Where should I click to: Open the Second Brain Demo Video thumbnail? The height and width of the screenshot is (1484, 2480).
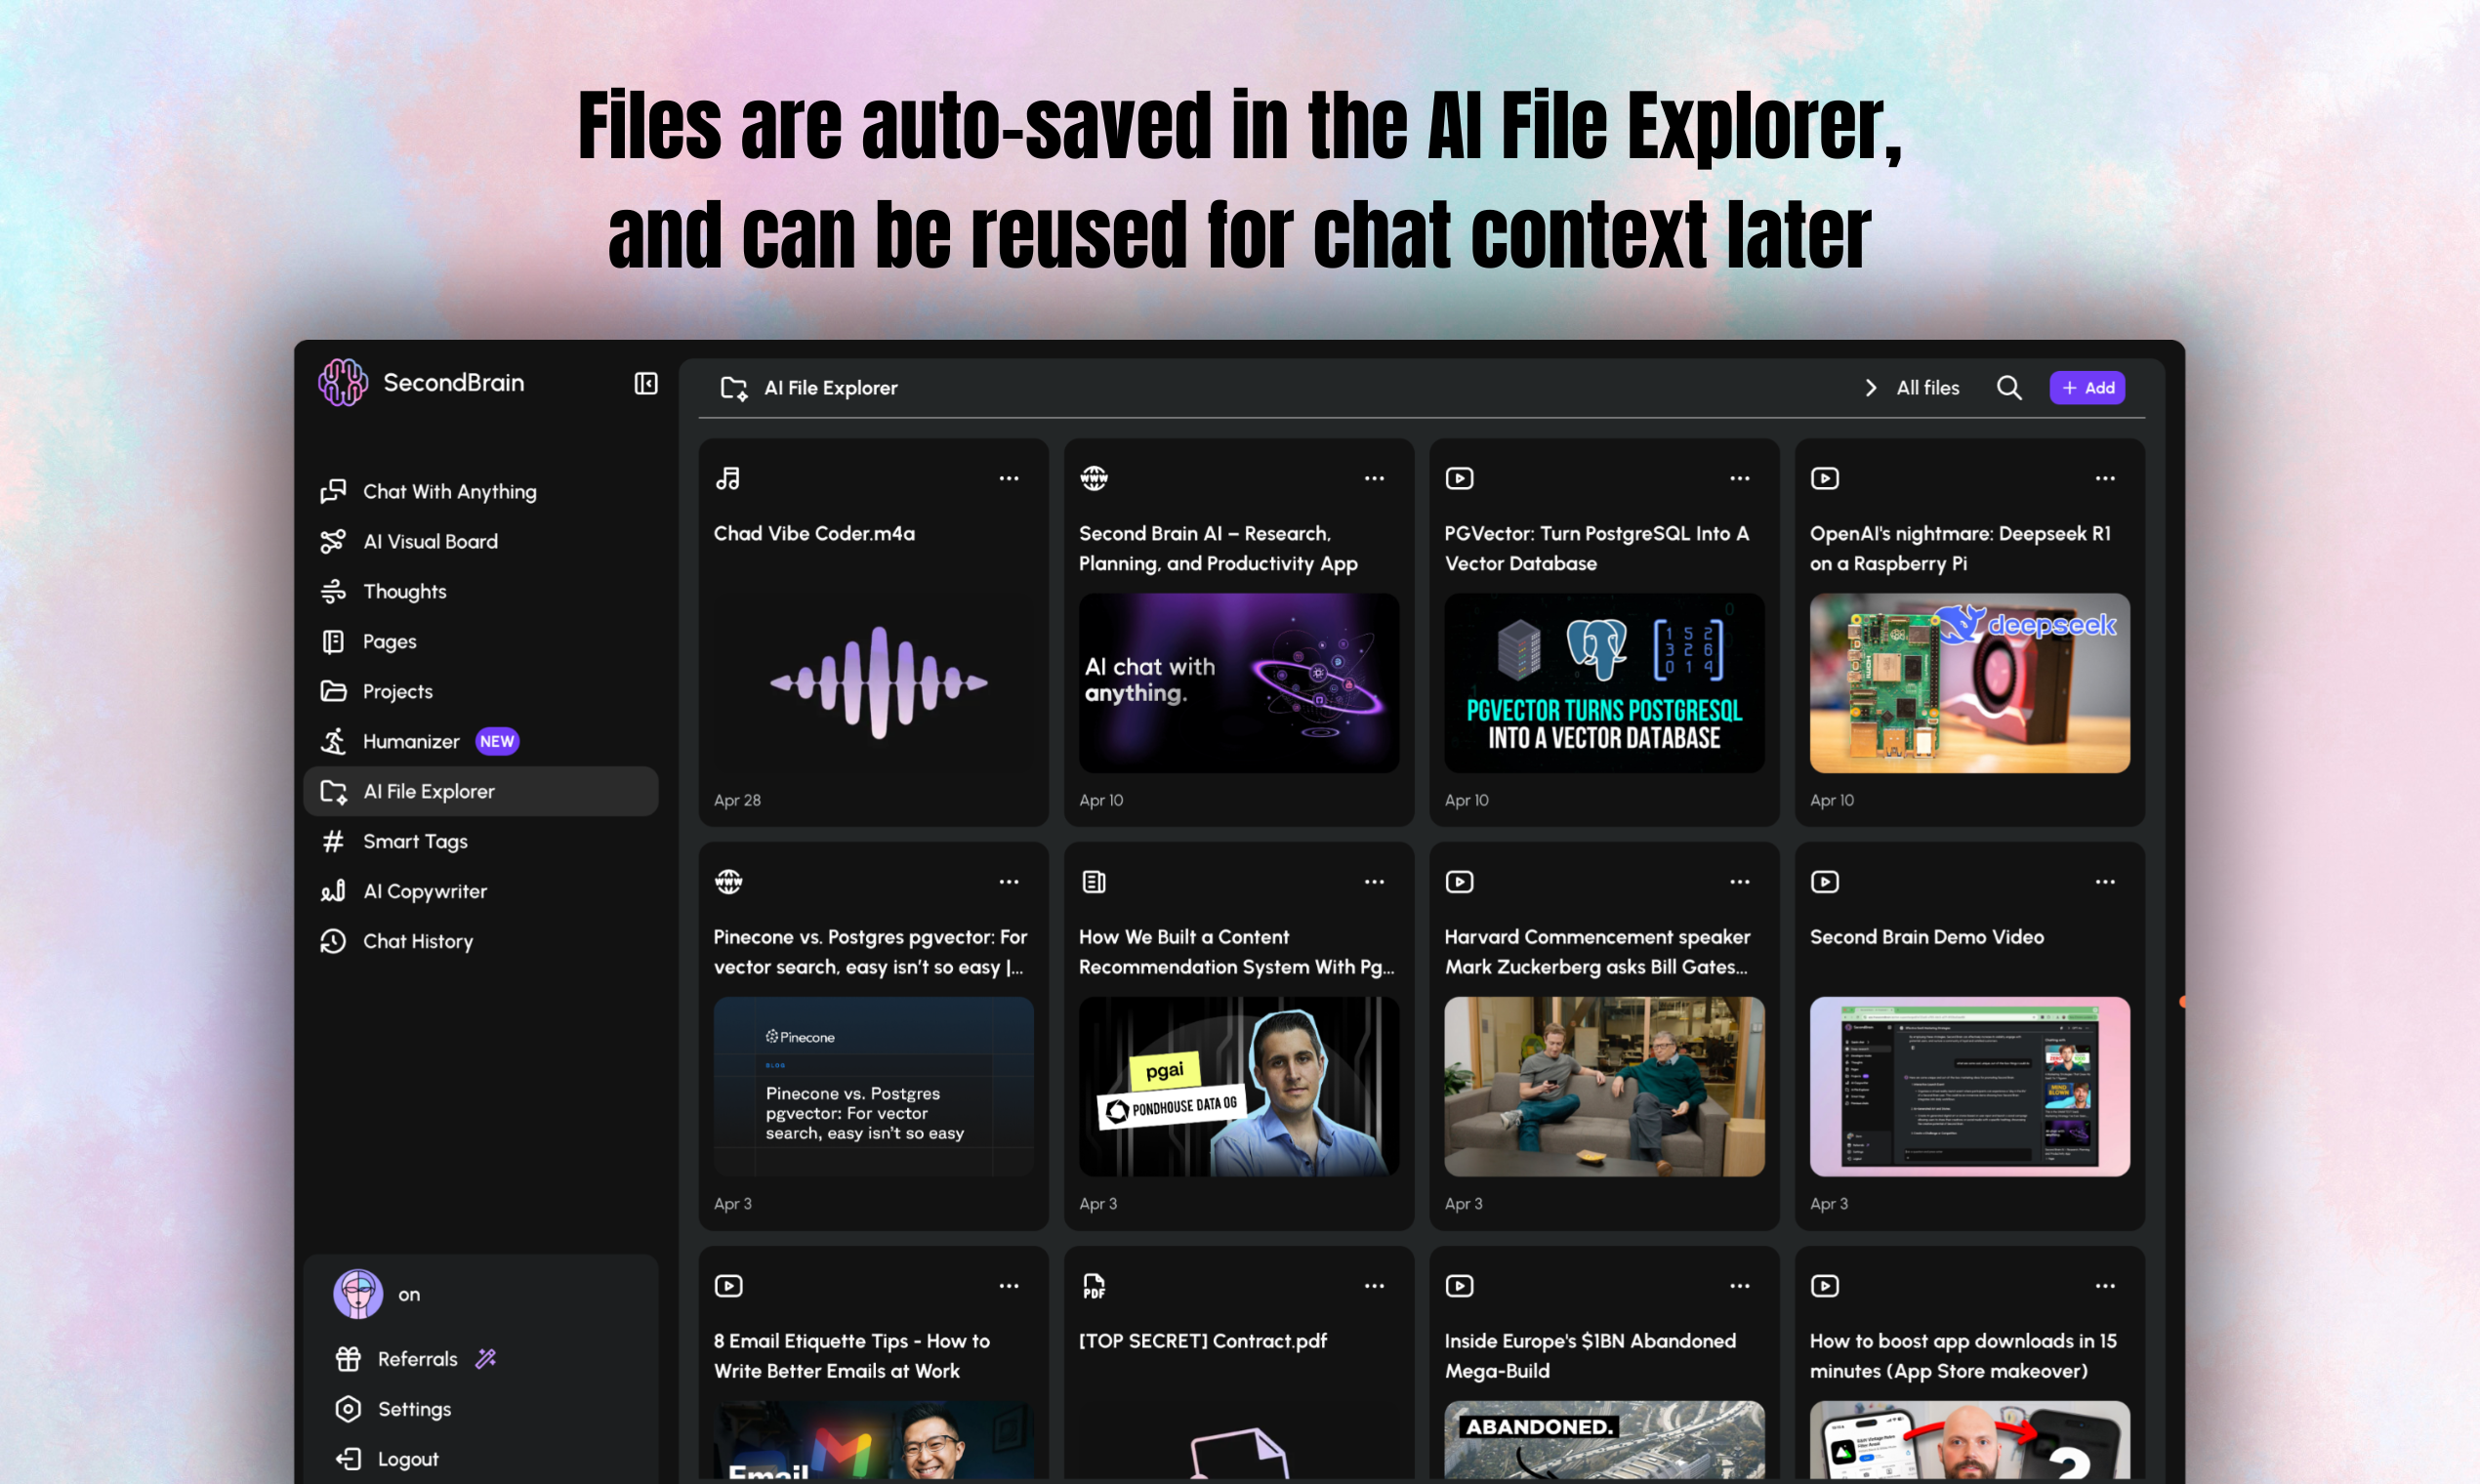click(1969, 1086)
